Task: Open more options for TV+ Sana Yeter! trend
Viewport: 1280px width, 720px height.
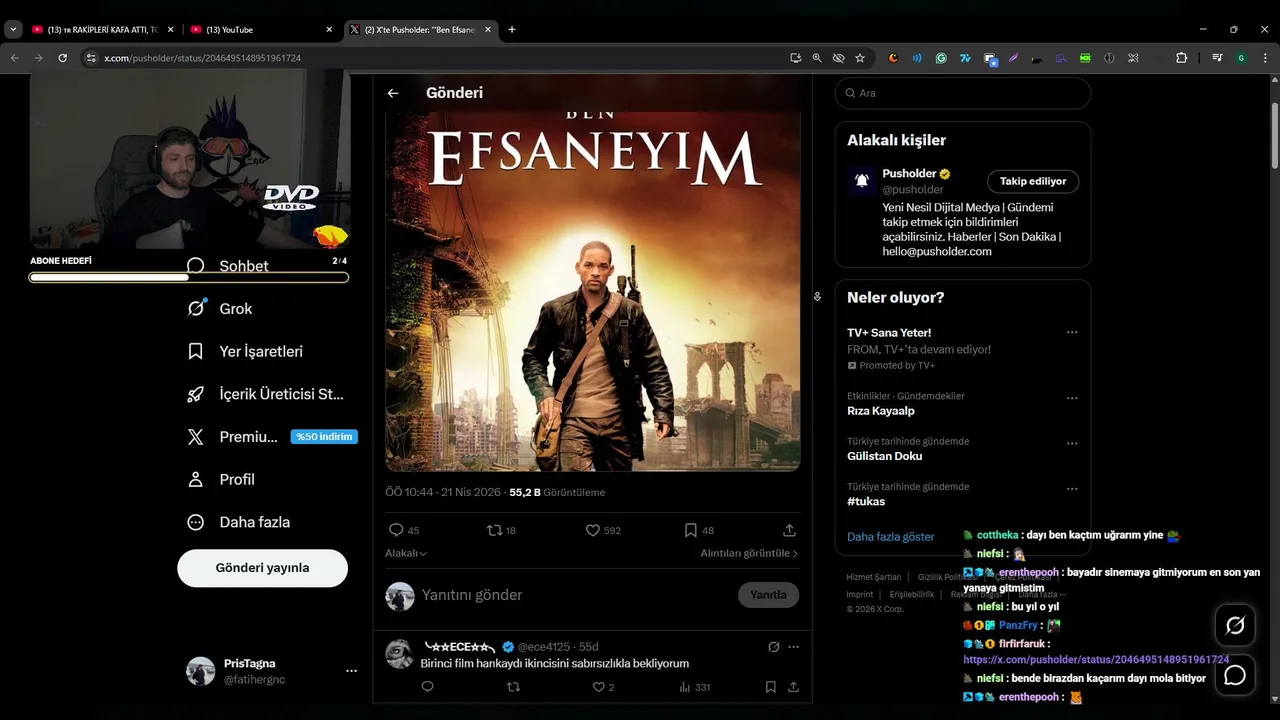Action: click(1072, 332)
